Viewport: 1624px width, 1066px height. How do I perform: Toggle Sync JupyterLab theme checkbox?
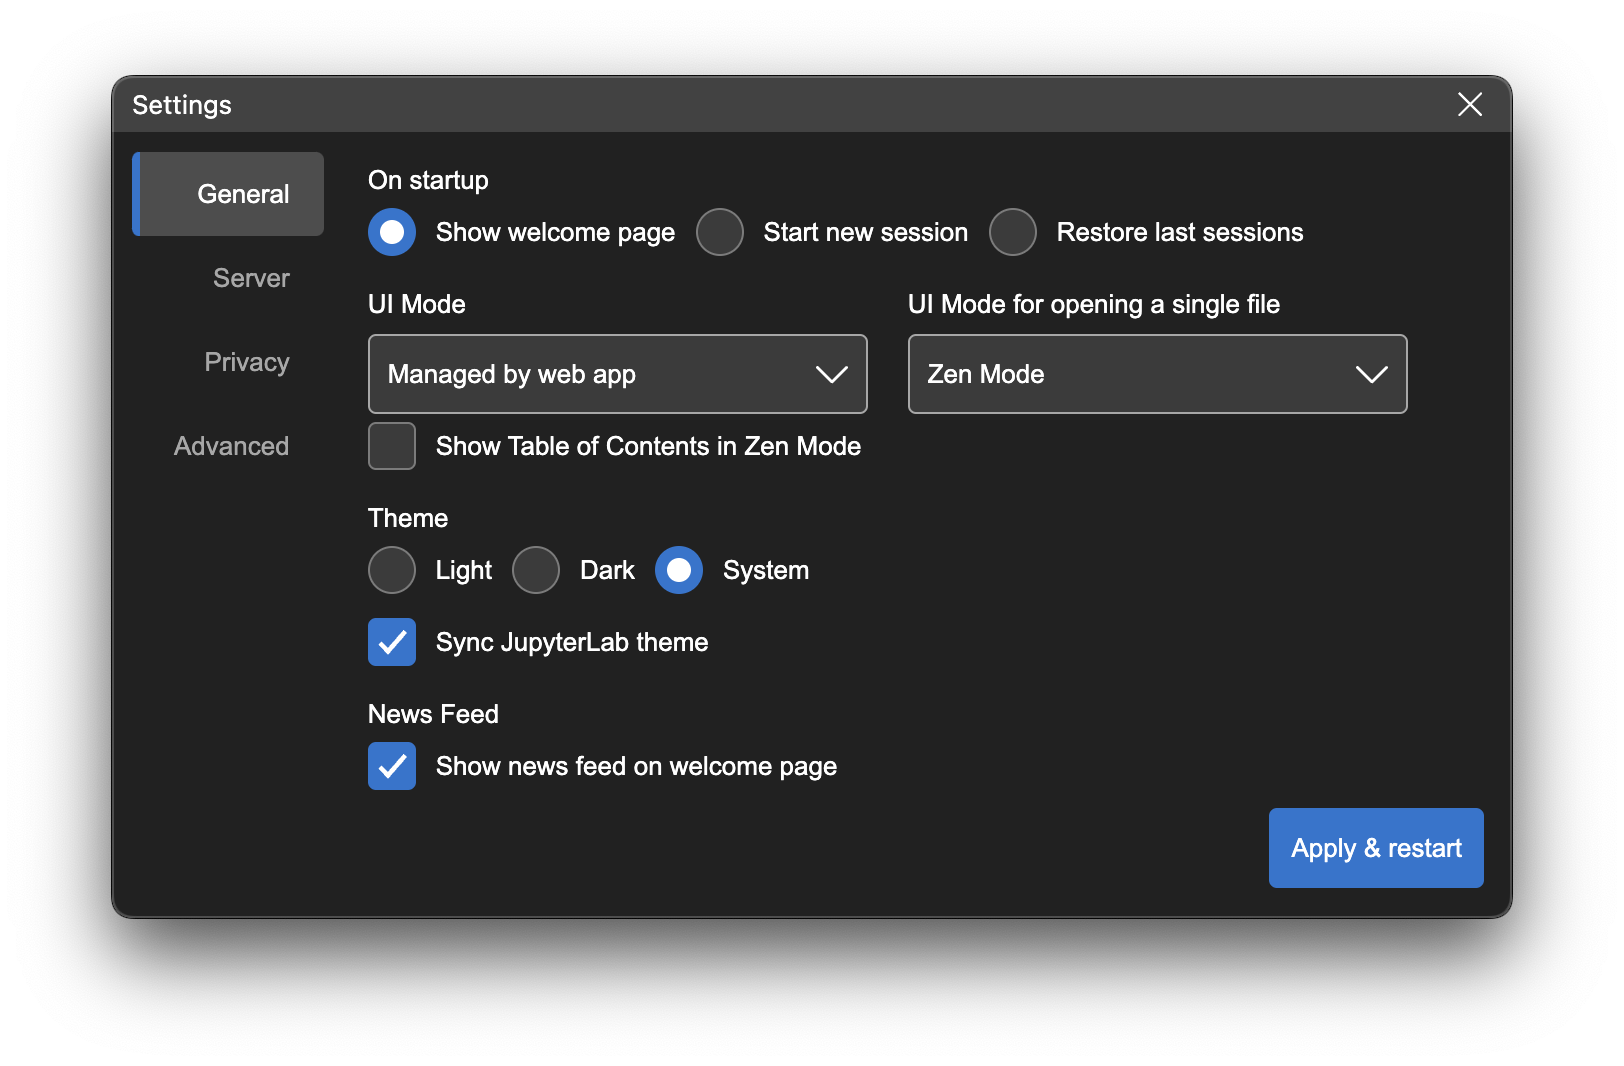[392, 642]
